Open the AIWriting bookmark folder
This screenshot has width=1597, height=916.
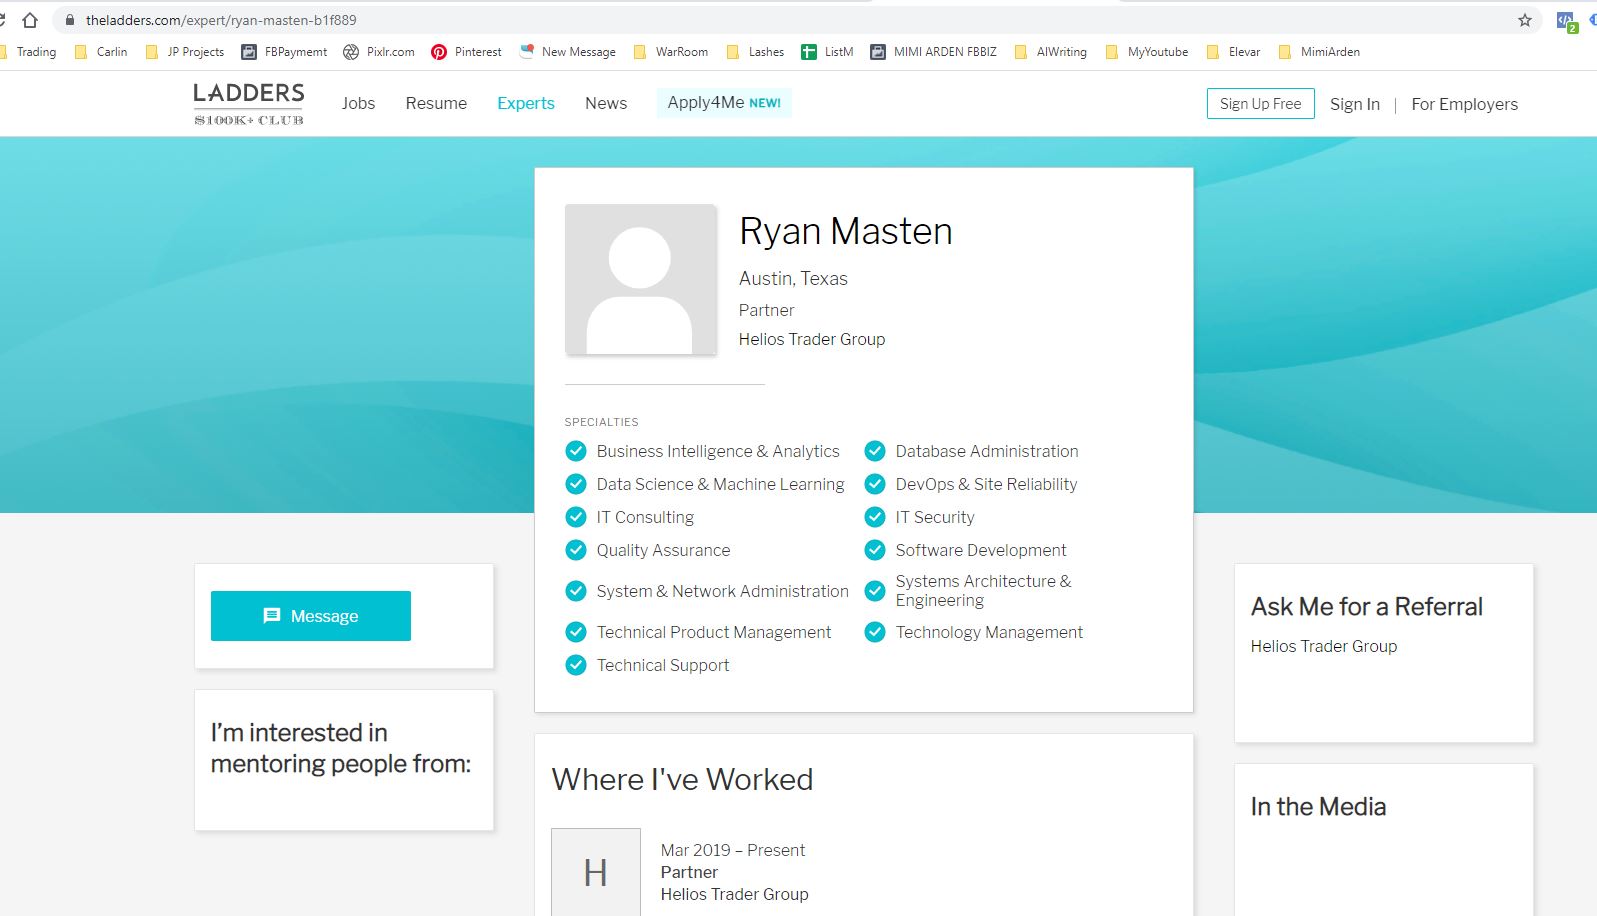(x=1050, y=52)
